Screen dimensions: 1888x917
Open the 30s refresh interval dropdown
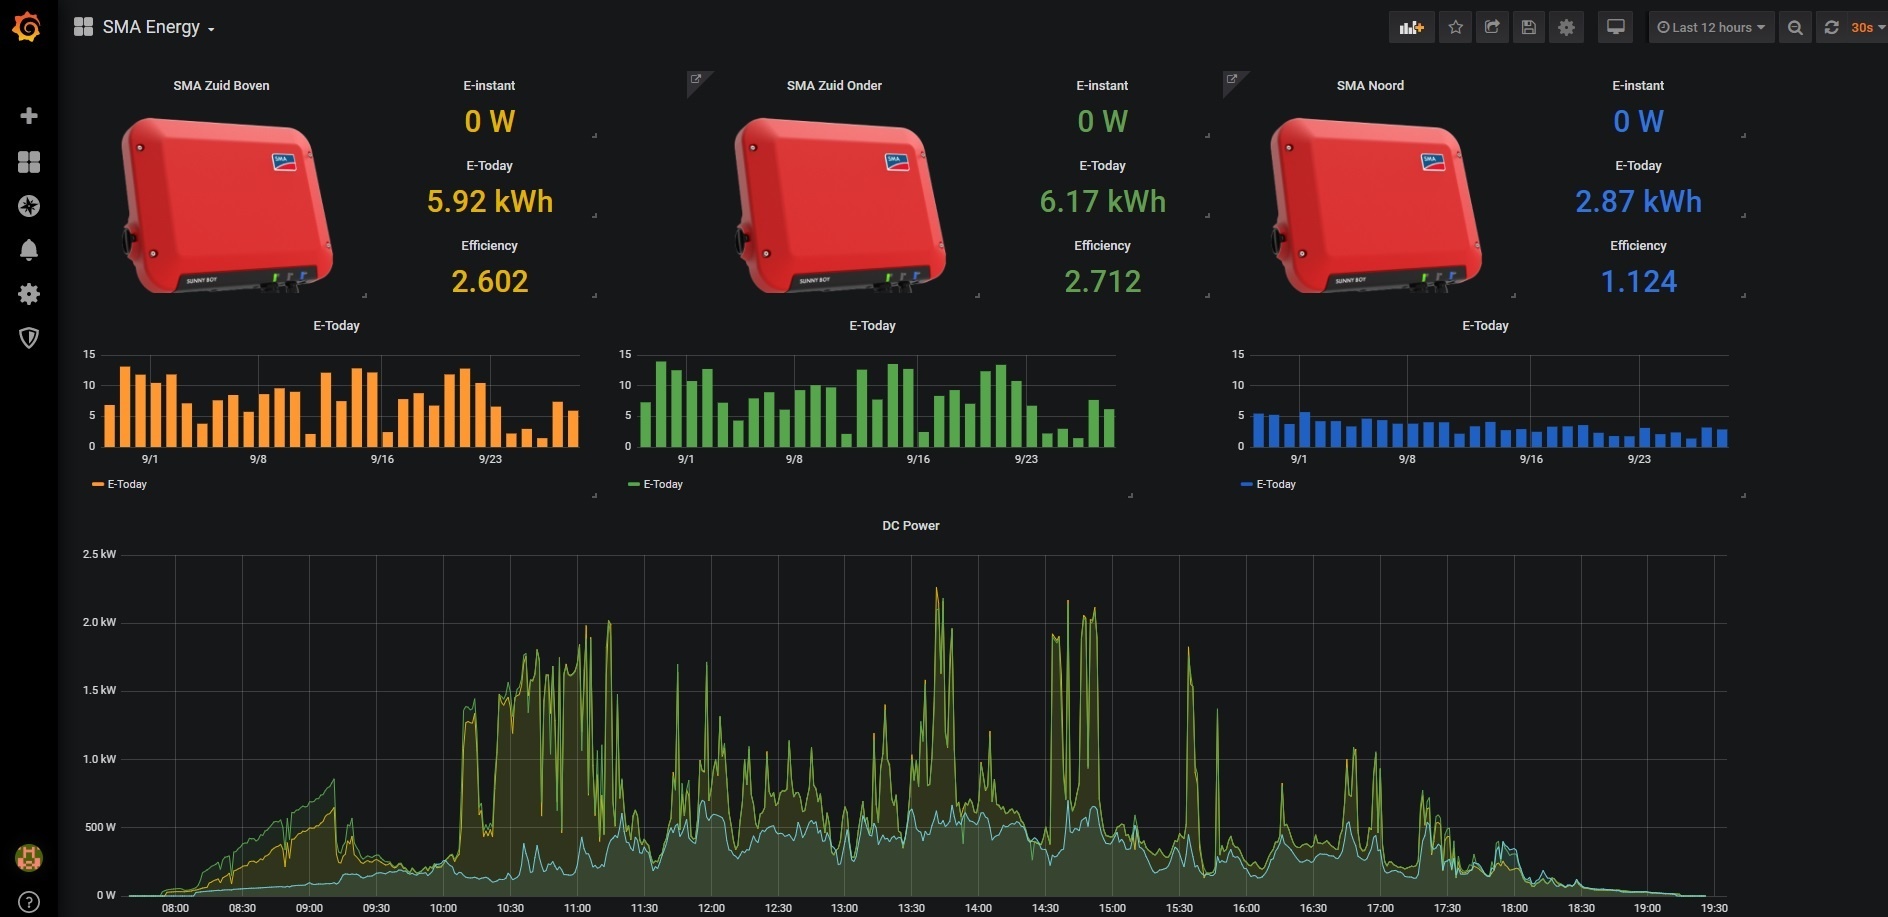[1866, 27]
